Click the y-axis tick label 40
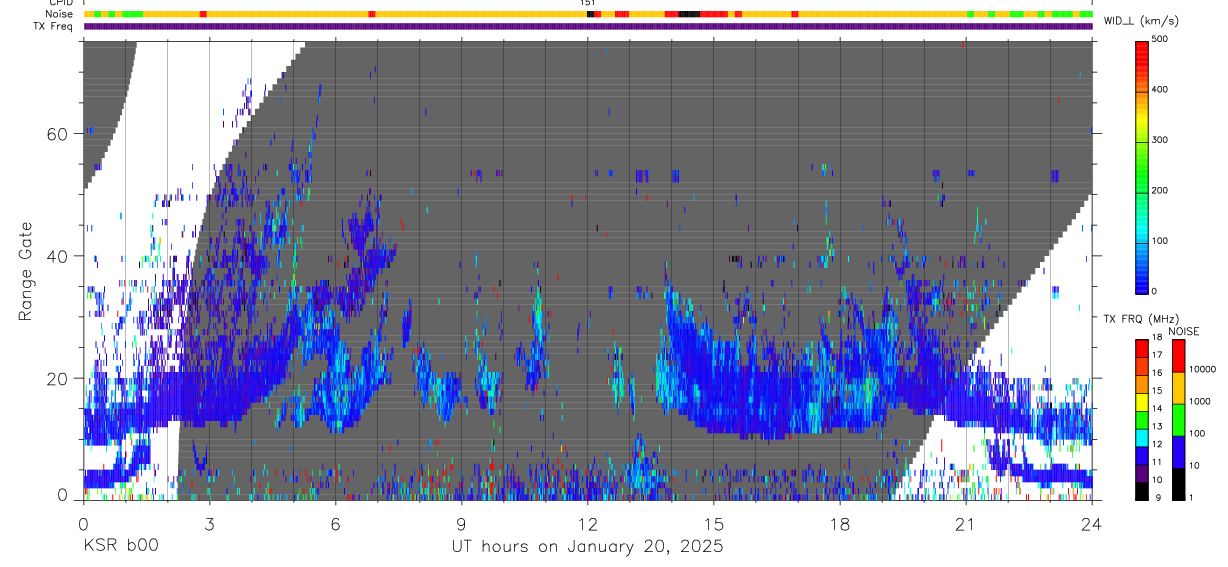The height and width of the screenshot is (567, 1228). [56, 256]
